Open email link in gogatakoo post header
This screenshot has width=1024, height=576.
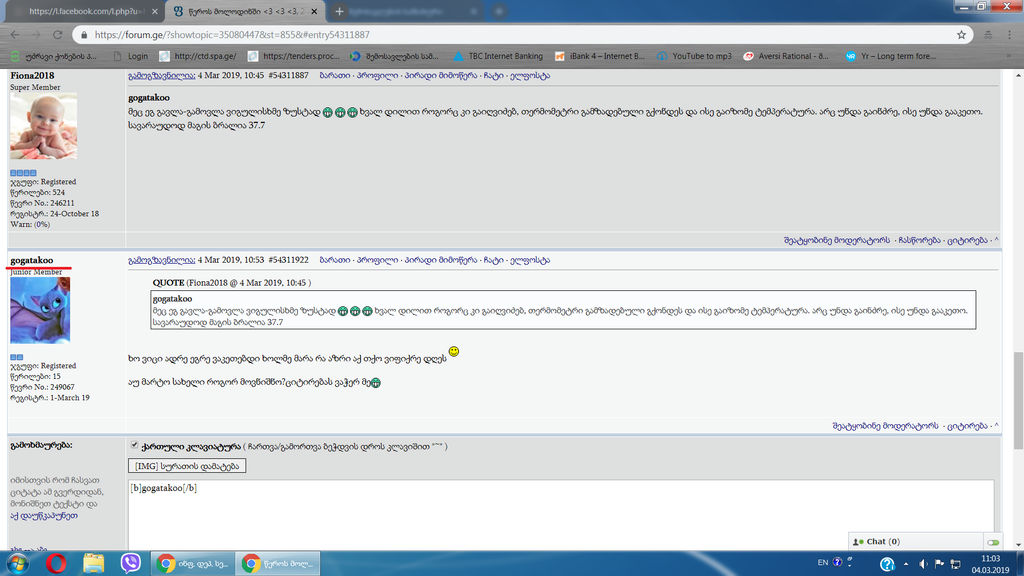coord(530,260)
